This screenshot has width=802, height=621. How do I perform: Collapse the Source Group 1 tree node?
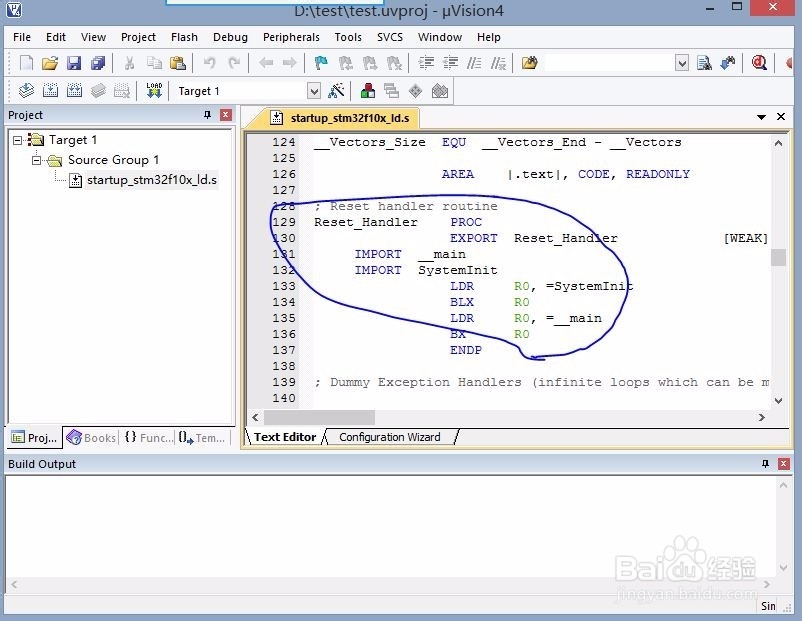coord(36,160)
